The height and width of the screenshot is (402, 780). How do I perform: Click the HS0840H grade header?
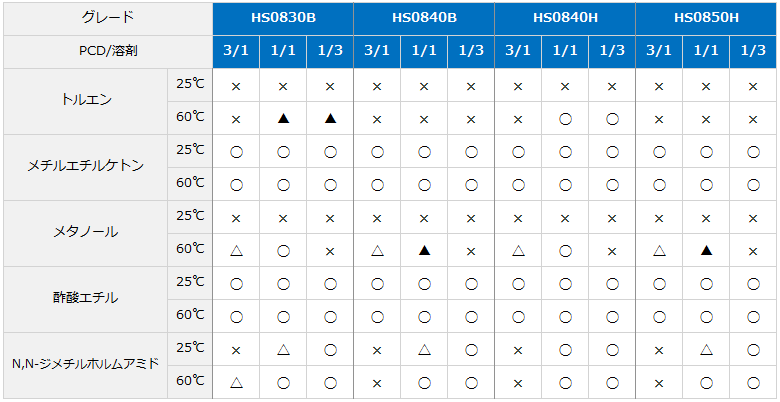tap(565, 18)
